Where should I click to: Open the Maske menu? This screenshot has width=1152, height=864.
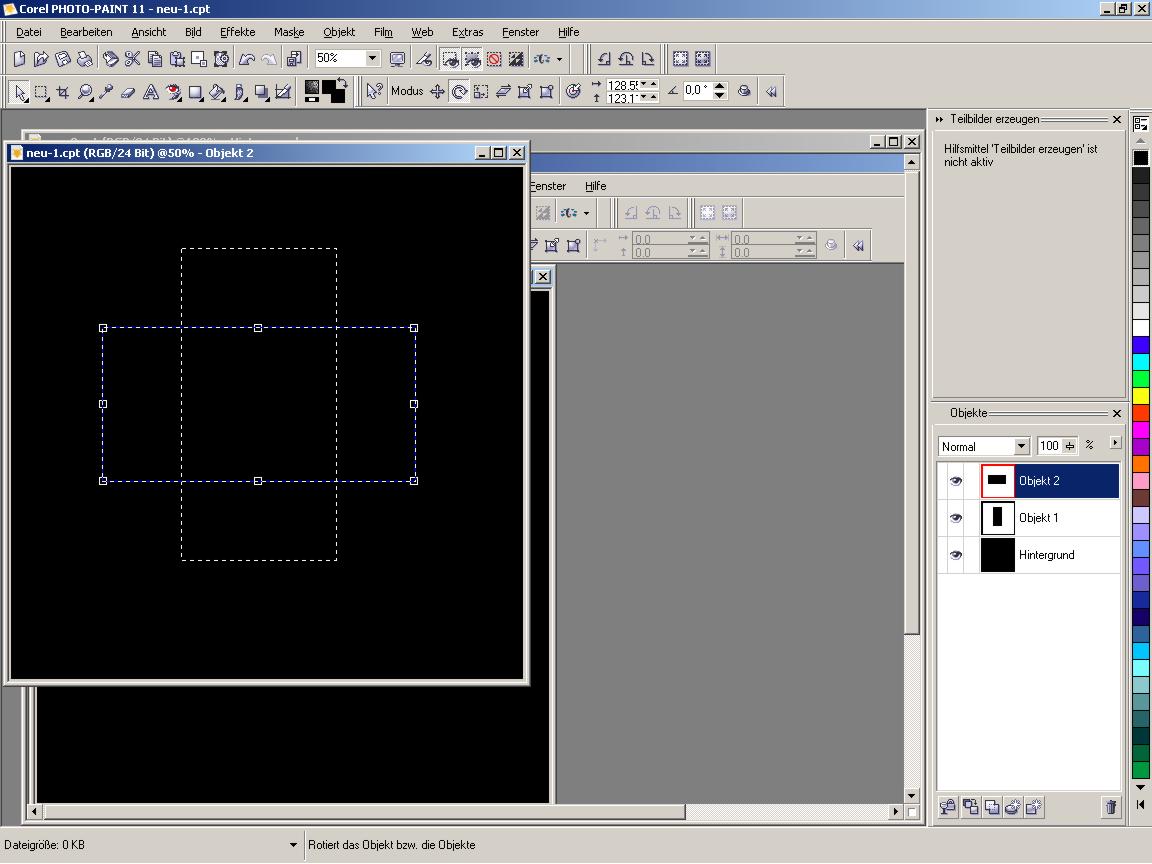[x=289, y=32]
